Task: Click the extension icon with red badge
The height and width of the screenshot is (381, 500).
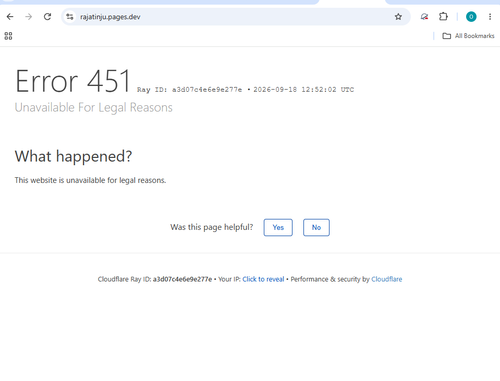Action: [424, 17]
